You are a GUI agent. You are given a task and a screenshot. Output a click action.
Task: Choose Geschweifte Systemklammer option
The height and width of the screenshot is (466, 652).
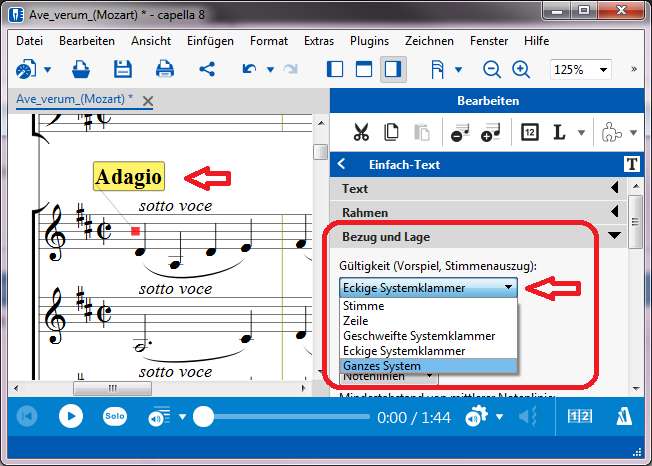pos(429,336)
